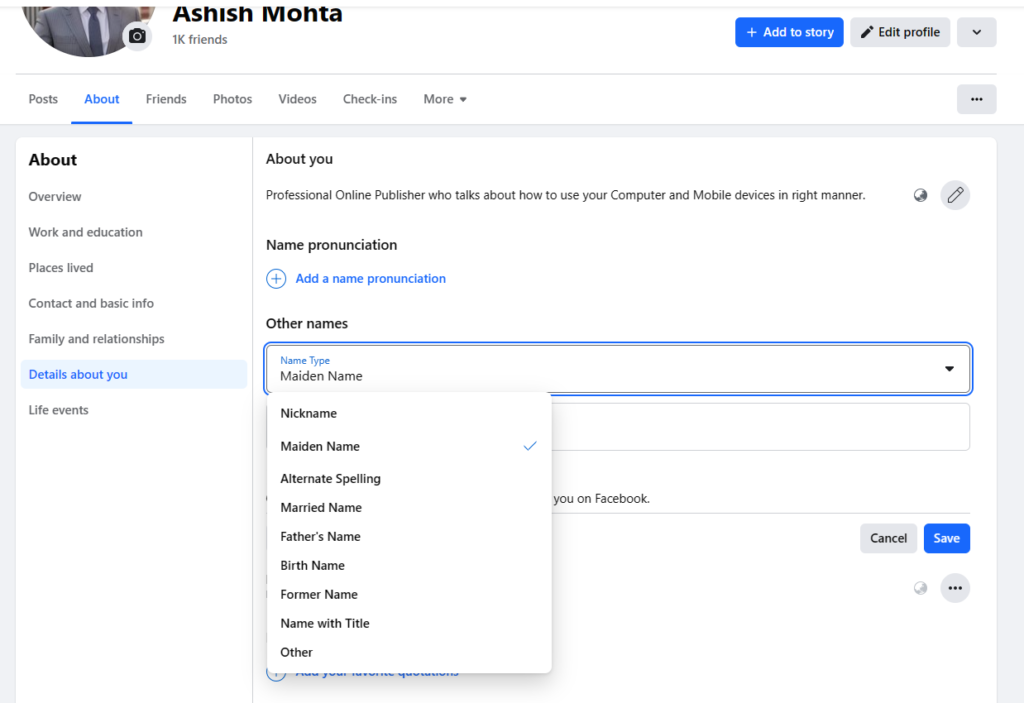Click the Name pronunciation heading
This screenshot has height=703, width=1024.
pyautogui.click(x=331, y=245)
